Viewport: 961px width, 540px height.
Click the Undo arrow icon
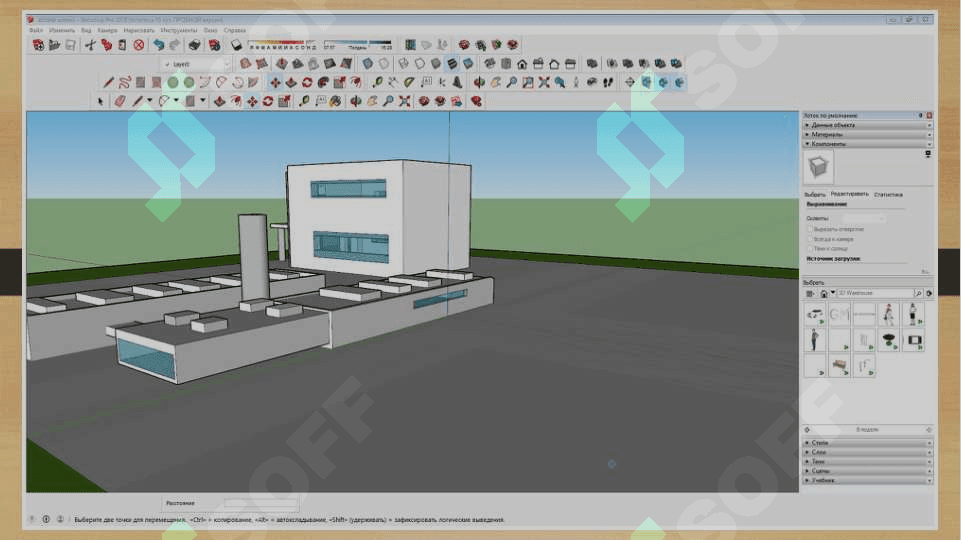tap(158, 45)
